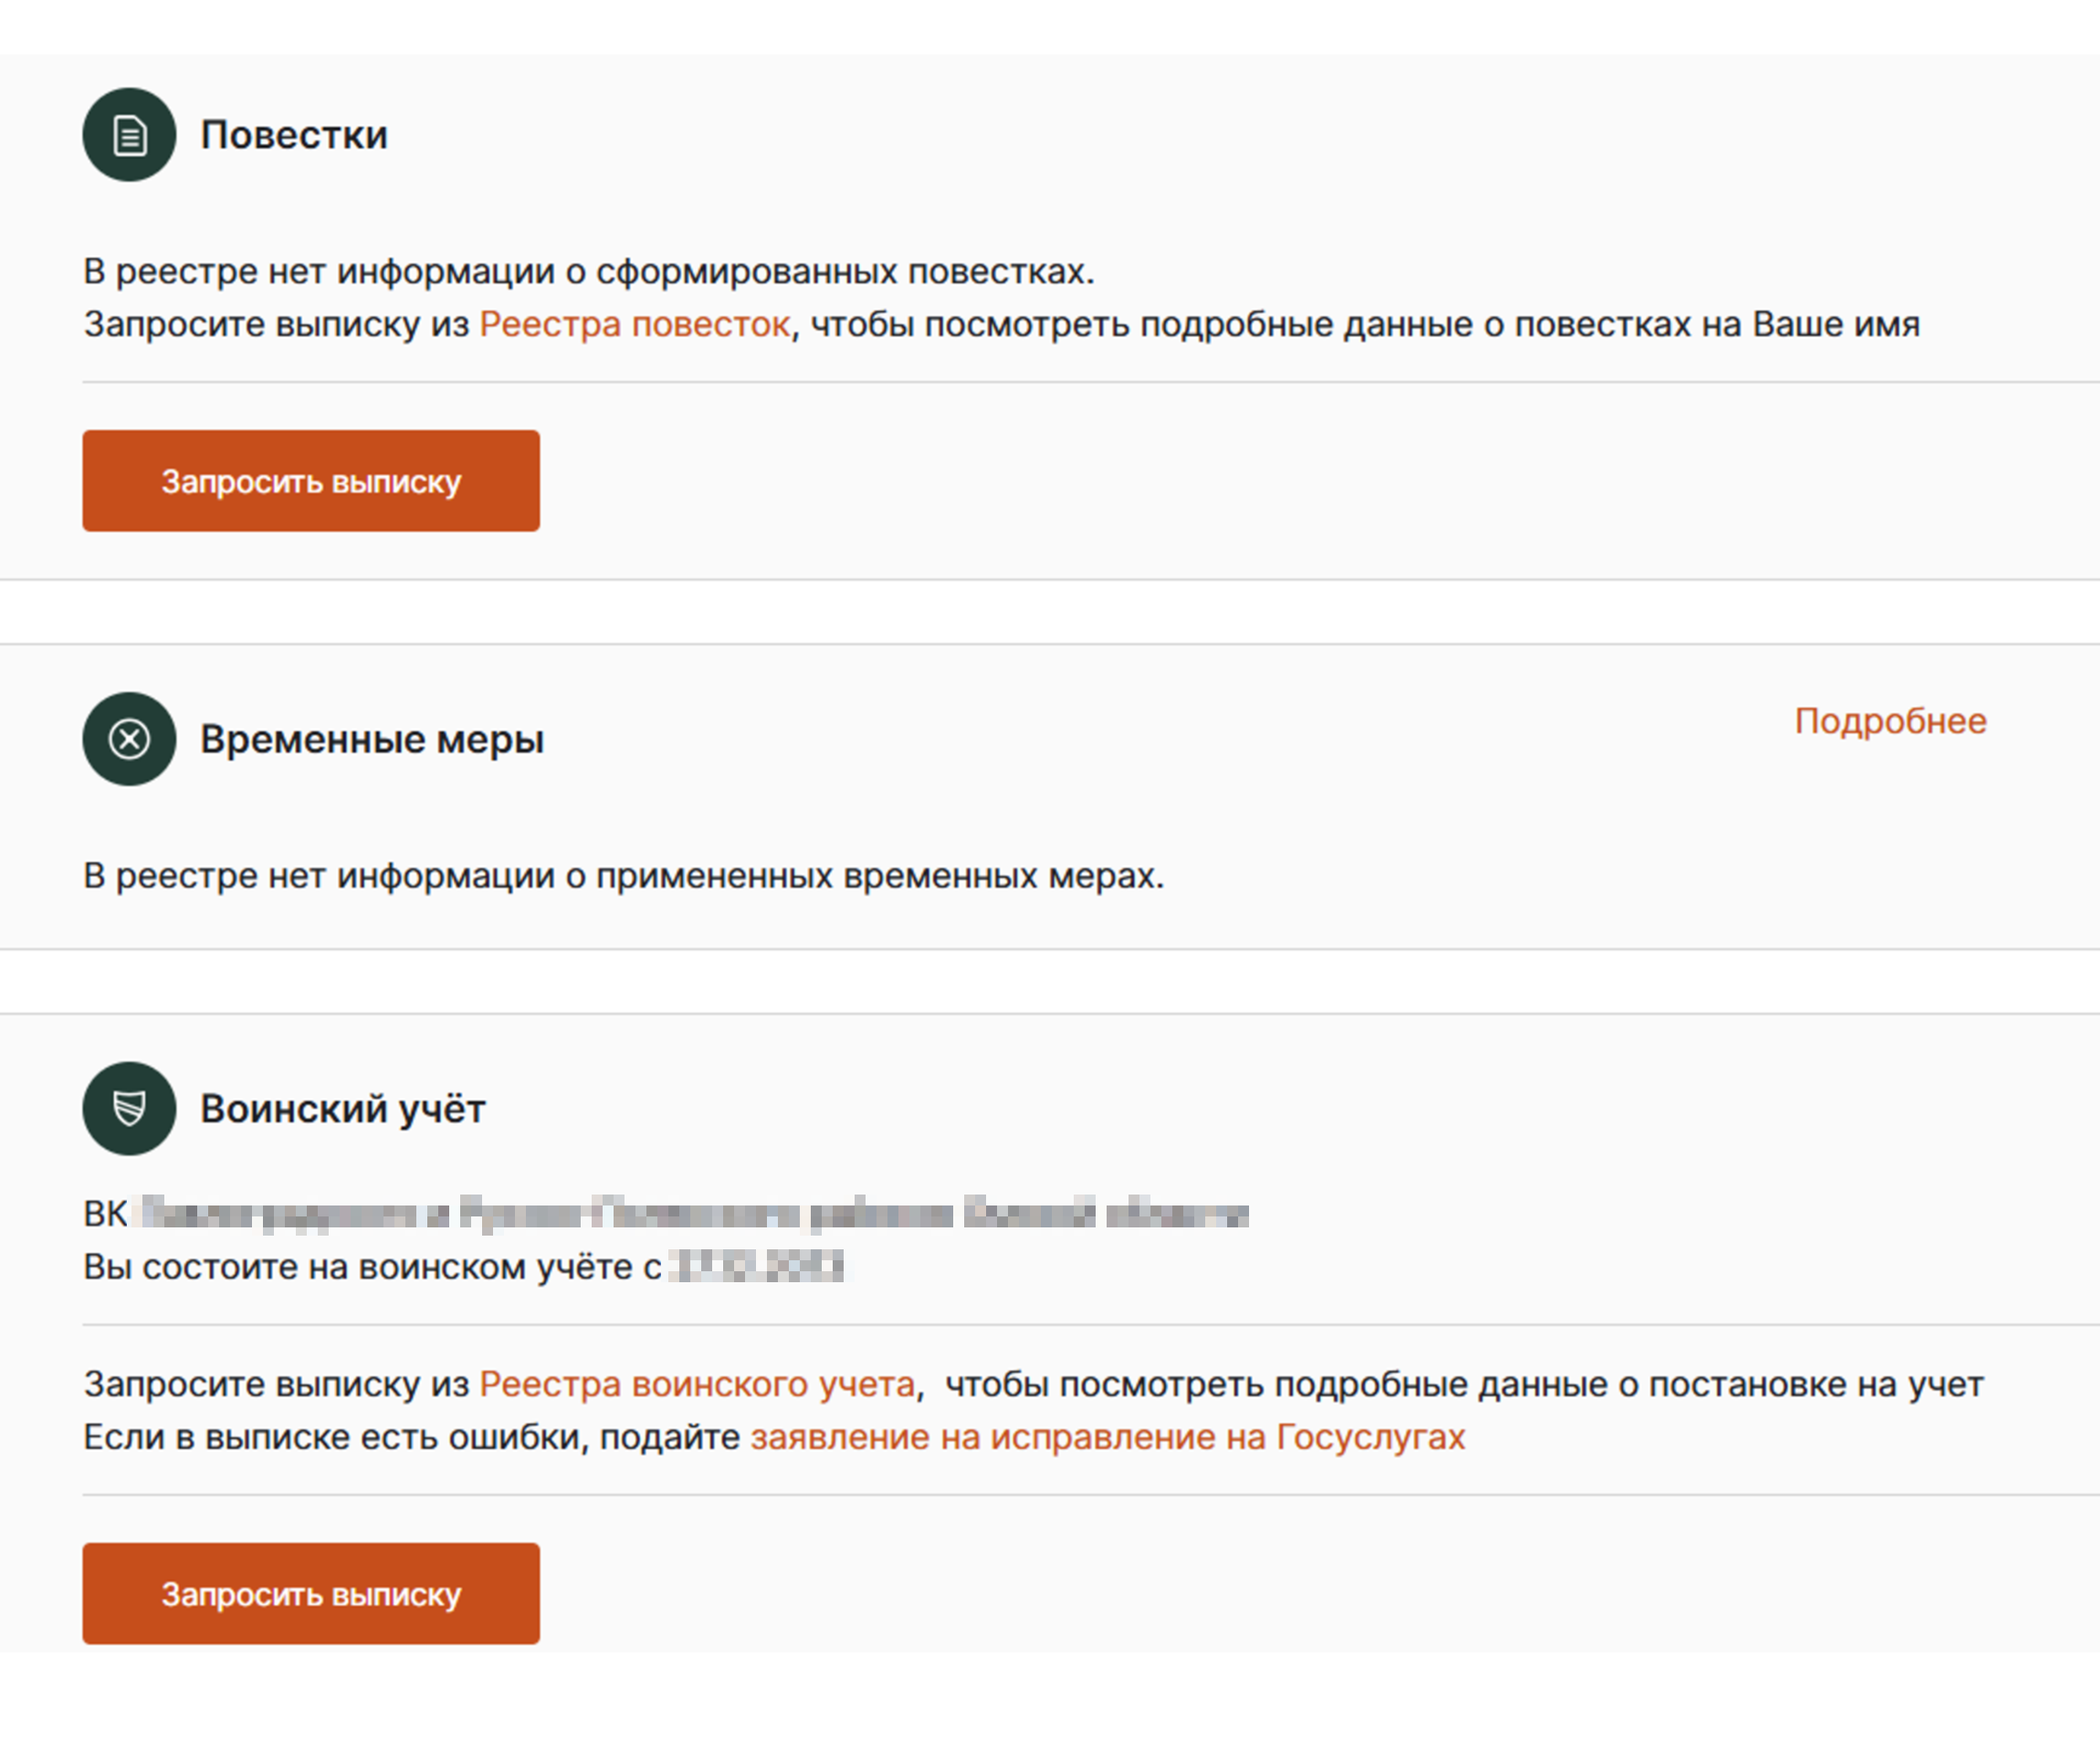
Task: Click the text about no примененных временных мерах
Action: (623, 876)
